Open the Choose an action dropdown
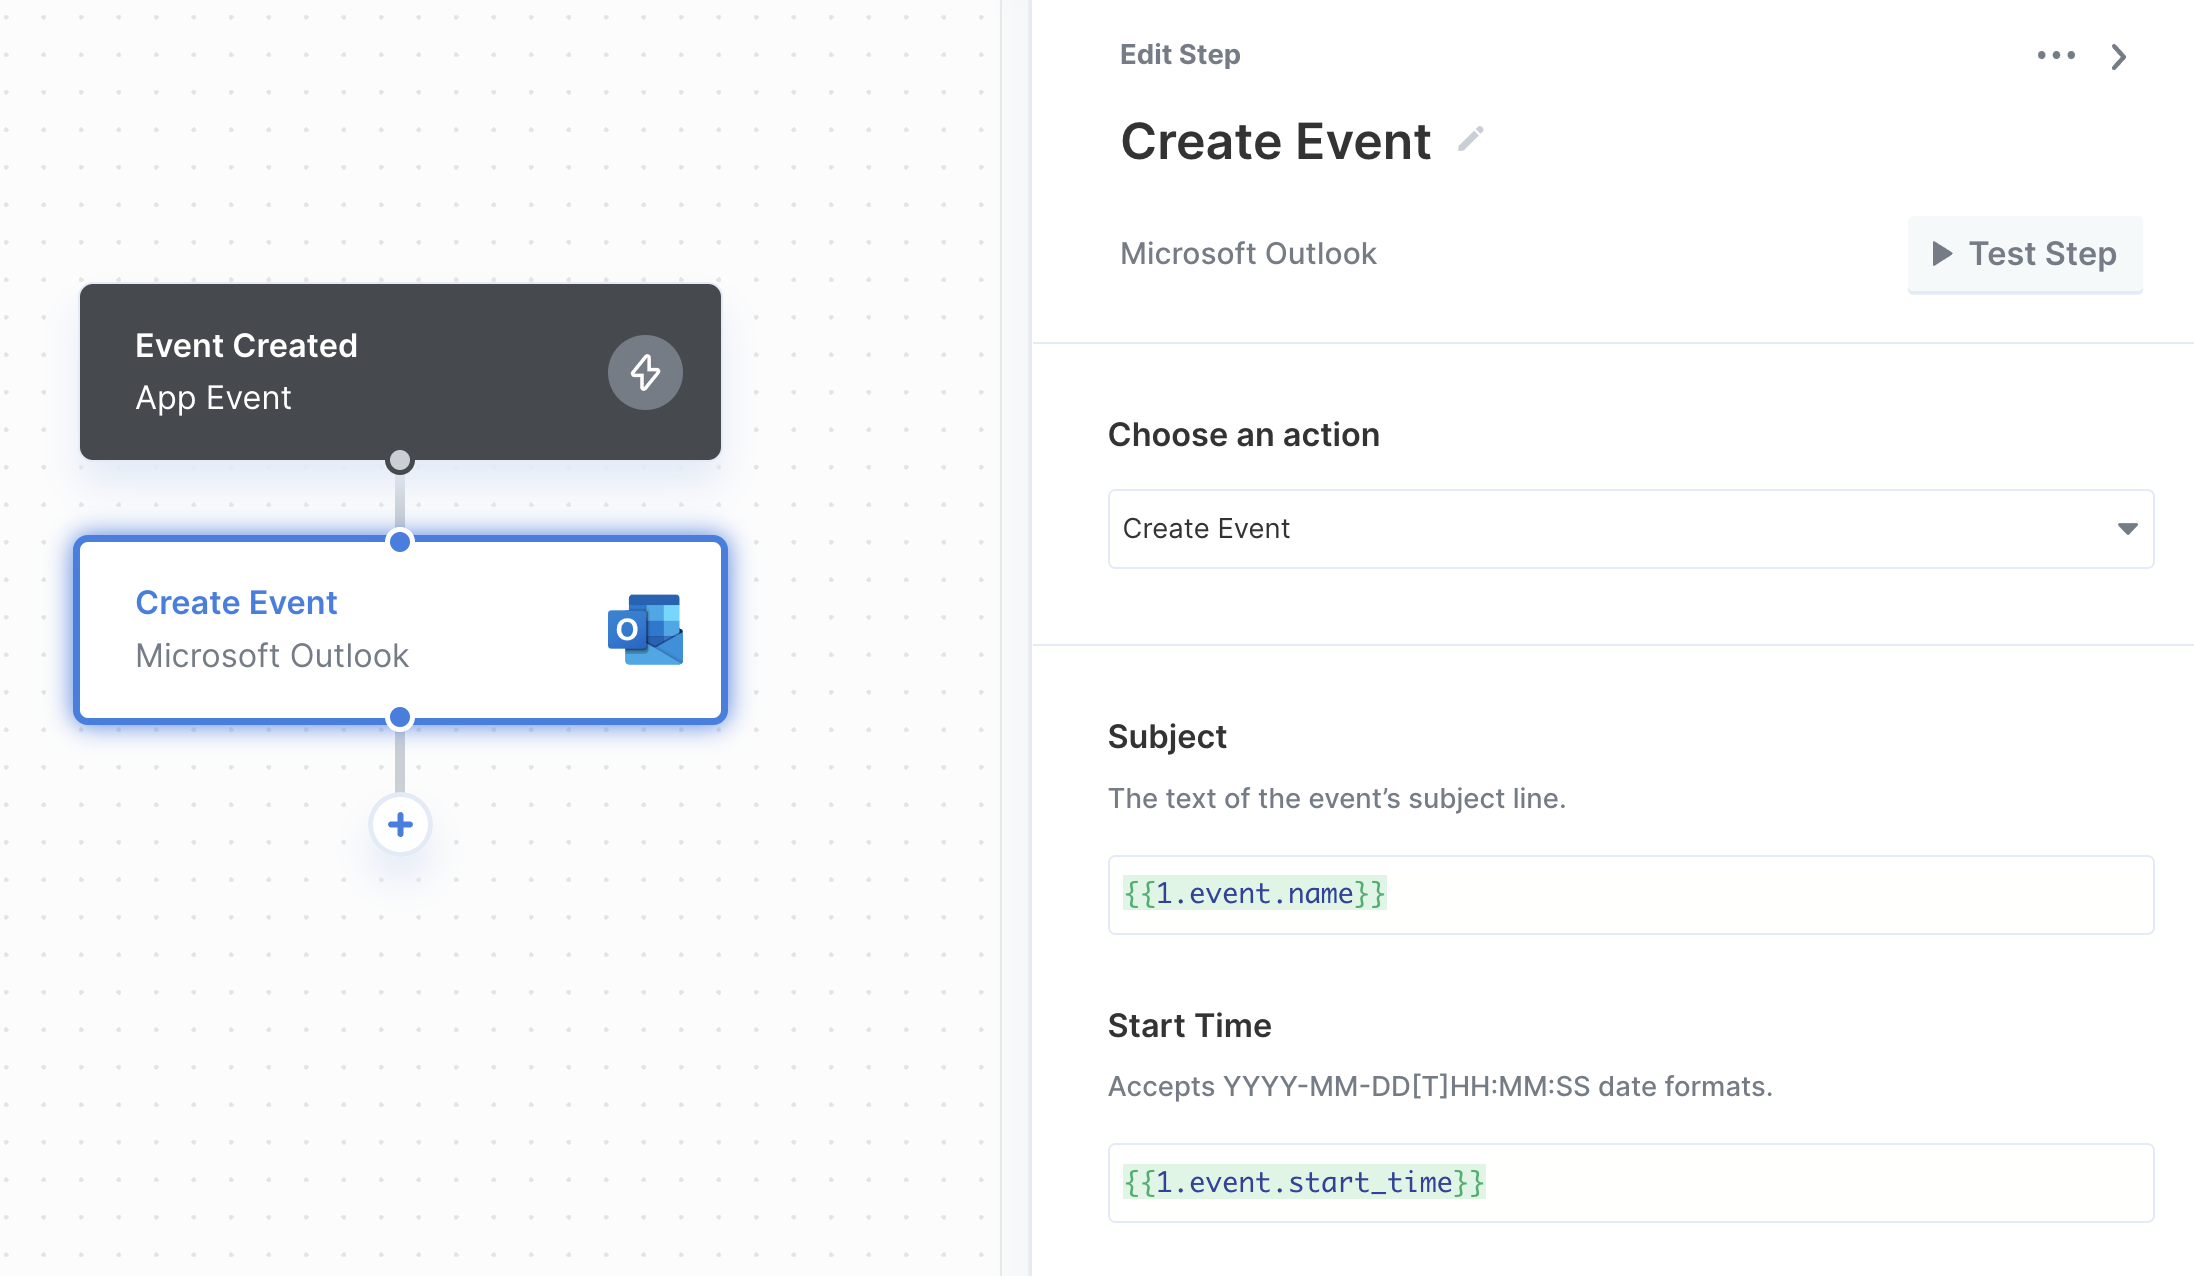The image size is (2194, 1276). pos(1630,529)
